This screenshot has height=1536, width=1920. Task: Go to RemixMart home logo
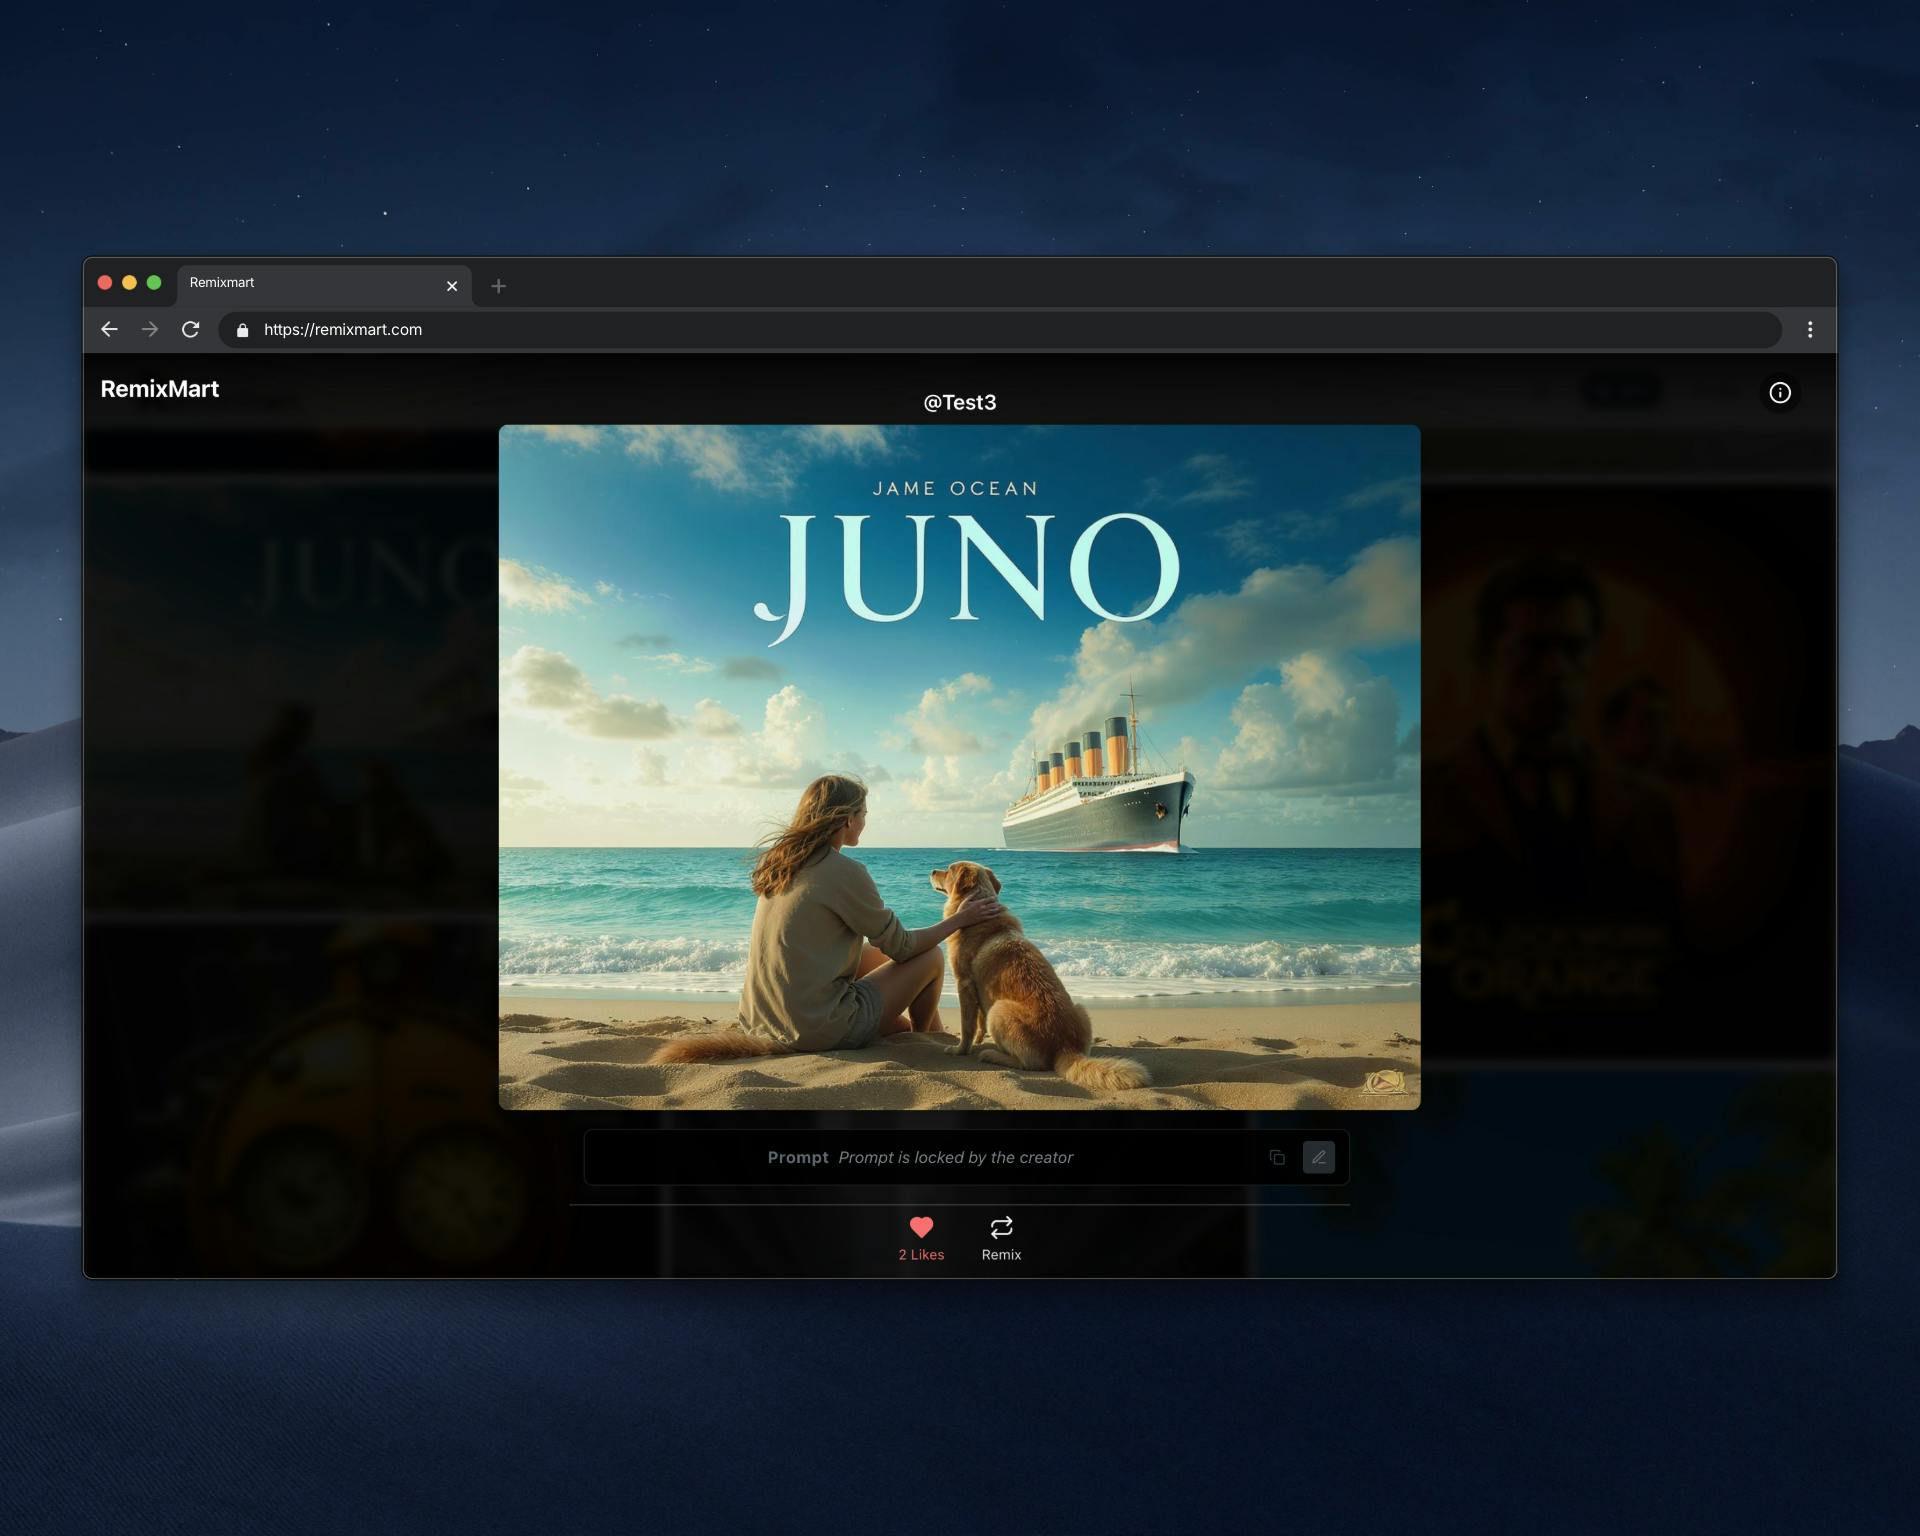click(x=160, y=389)
